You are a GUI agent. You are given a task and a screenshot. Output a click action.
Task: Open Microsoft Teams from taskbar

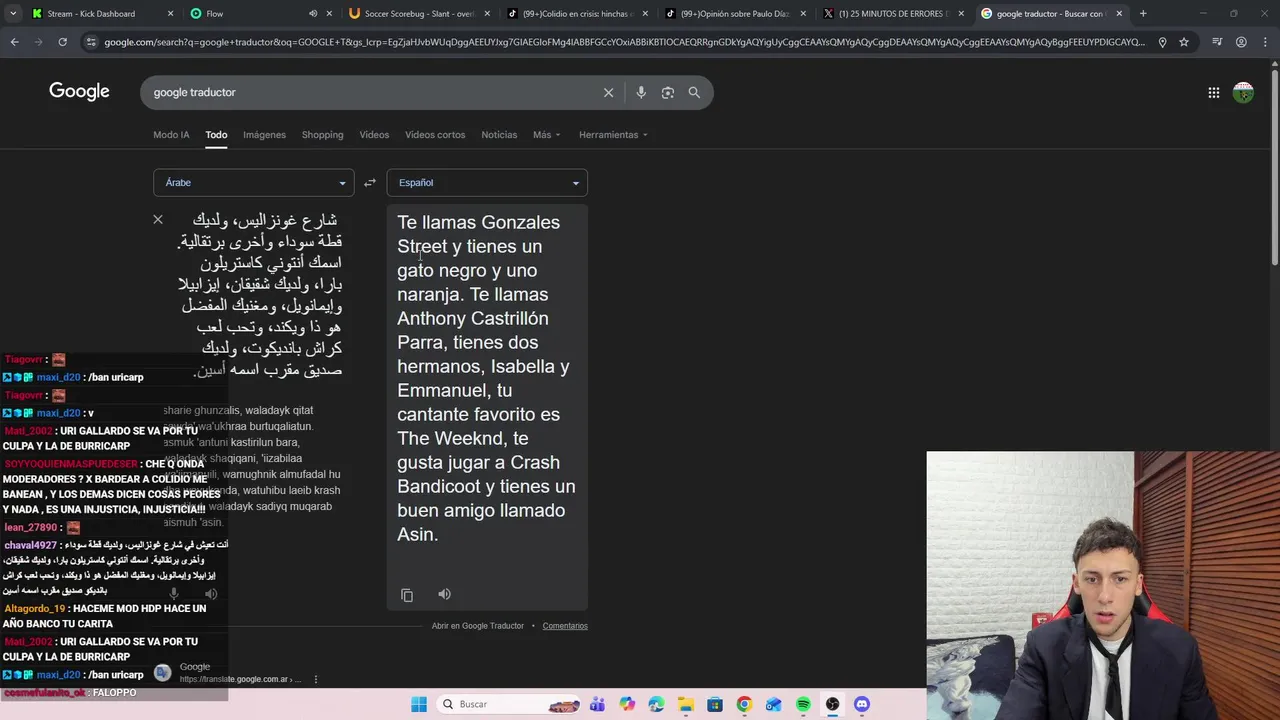pos(597,704)
